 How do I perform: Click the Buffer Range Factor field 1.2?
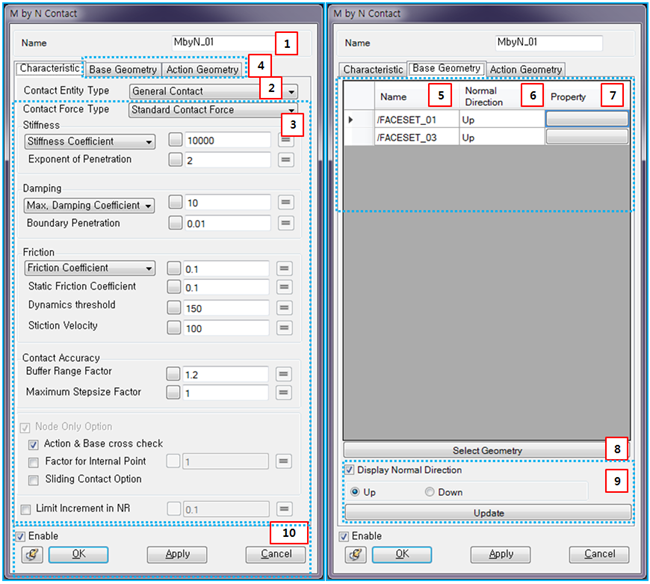click(x=226, y=374)
